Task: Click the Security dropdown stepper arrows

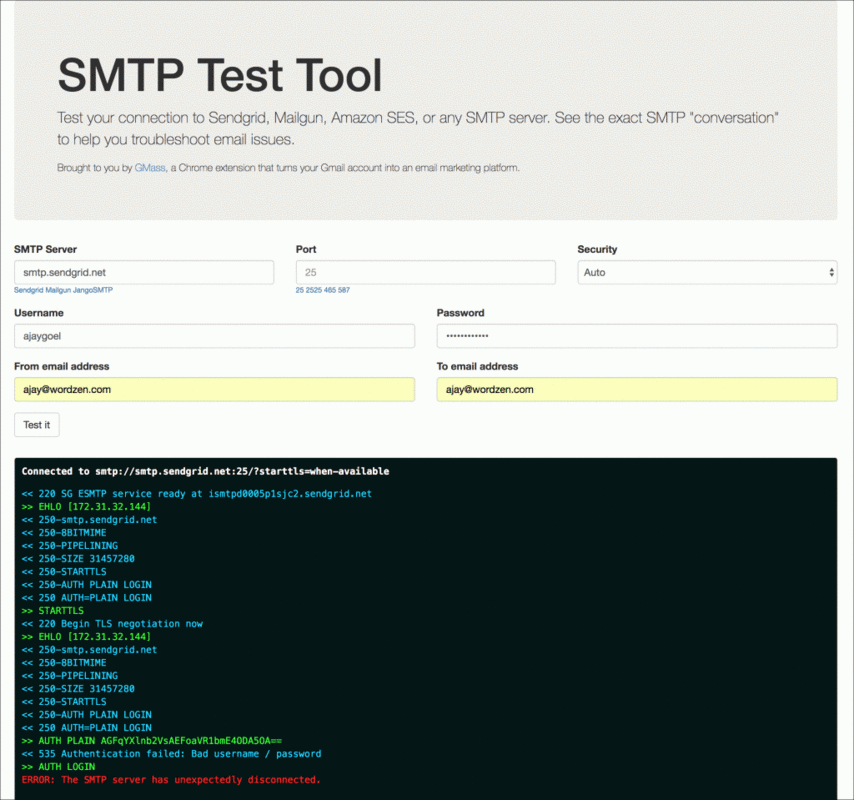Action: (830, 272)
